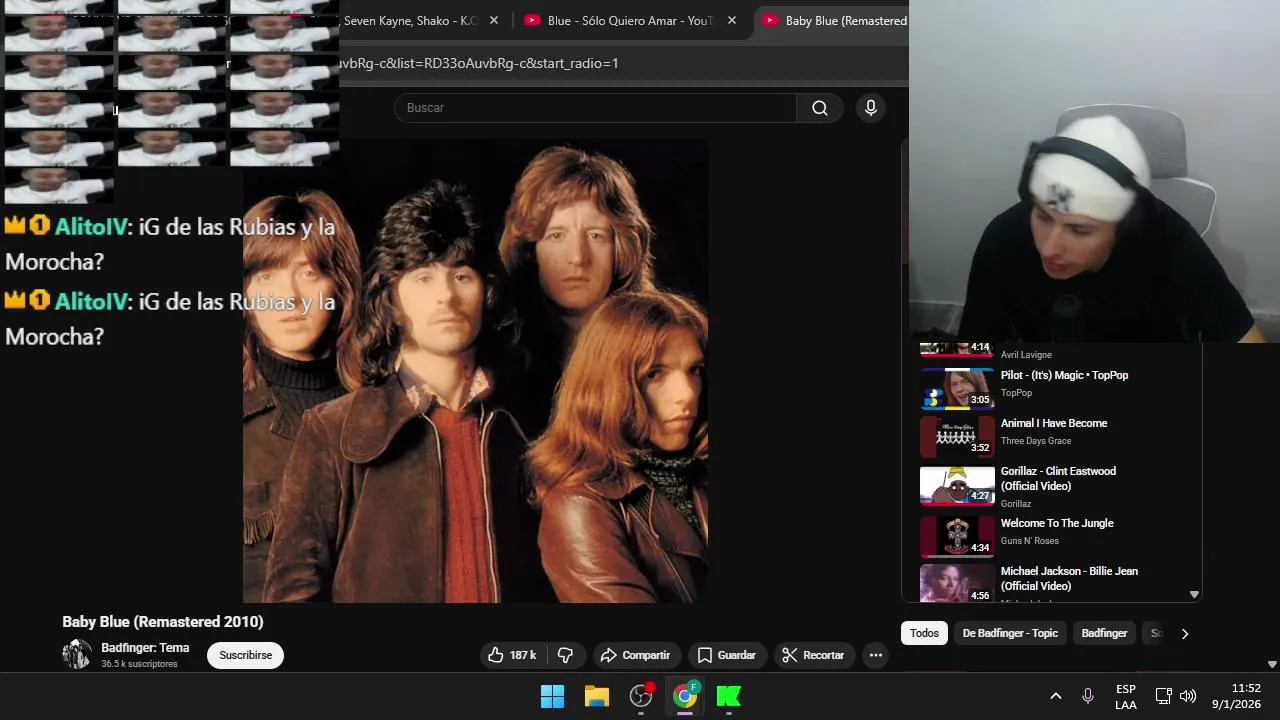Open the Billie Jean video thumbnail
The width and height of the screenshot is (1280, 720).
(x=957, y=583)
